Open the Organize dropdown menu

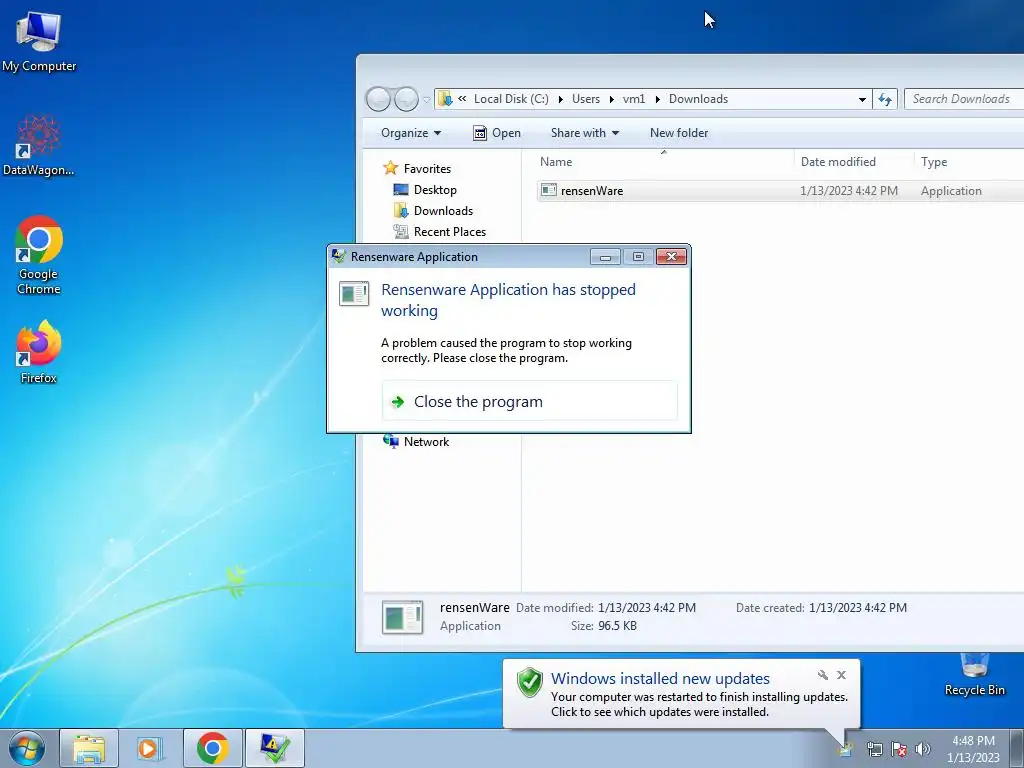[x=411, y=133]
